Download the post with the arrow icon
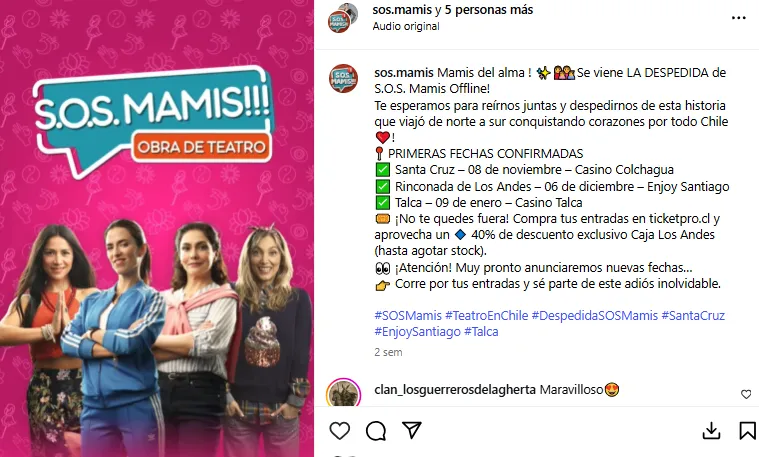Screen dimensions: 759x457 point(711,430)
